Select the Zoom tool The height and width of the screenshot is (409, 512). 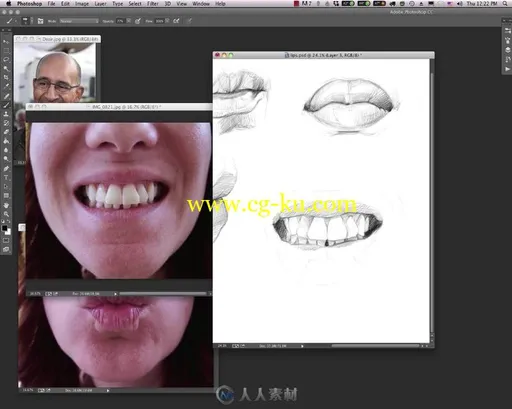click(x=6, y=214)
